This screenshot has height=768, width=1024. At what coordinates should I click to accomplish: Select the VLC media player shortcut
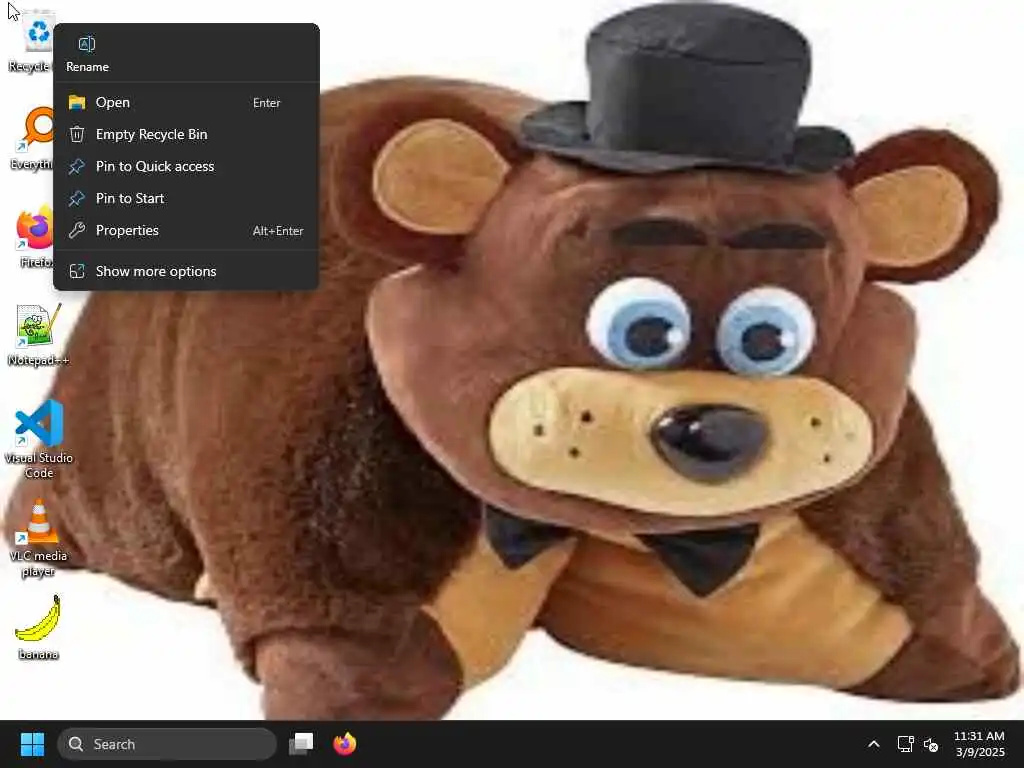coord(38,538)
